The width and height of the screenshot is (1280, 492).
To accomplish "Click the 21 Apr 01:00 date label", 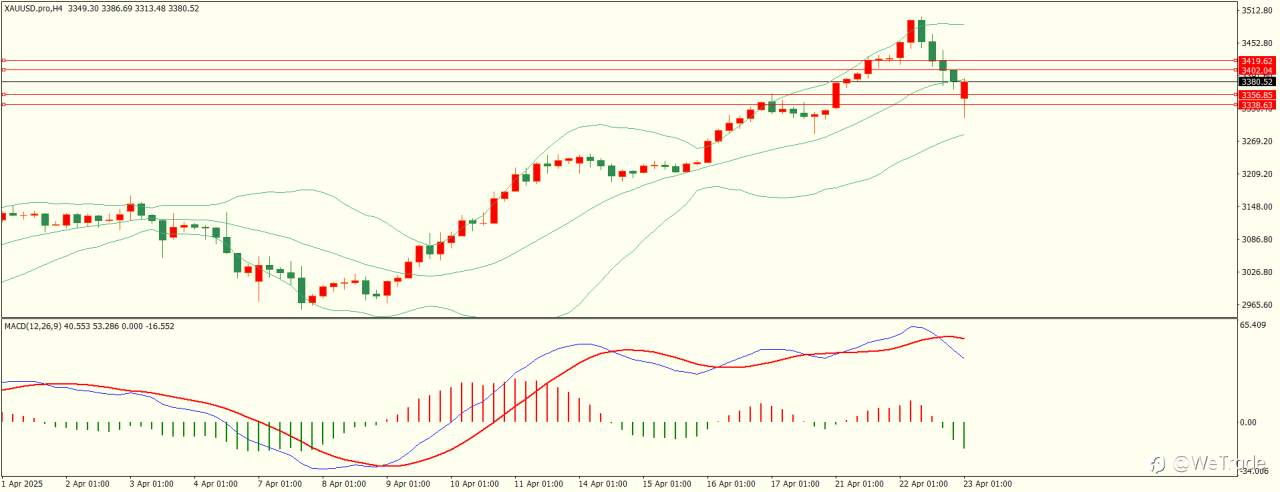I will coord(857,484).
